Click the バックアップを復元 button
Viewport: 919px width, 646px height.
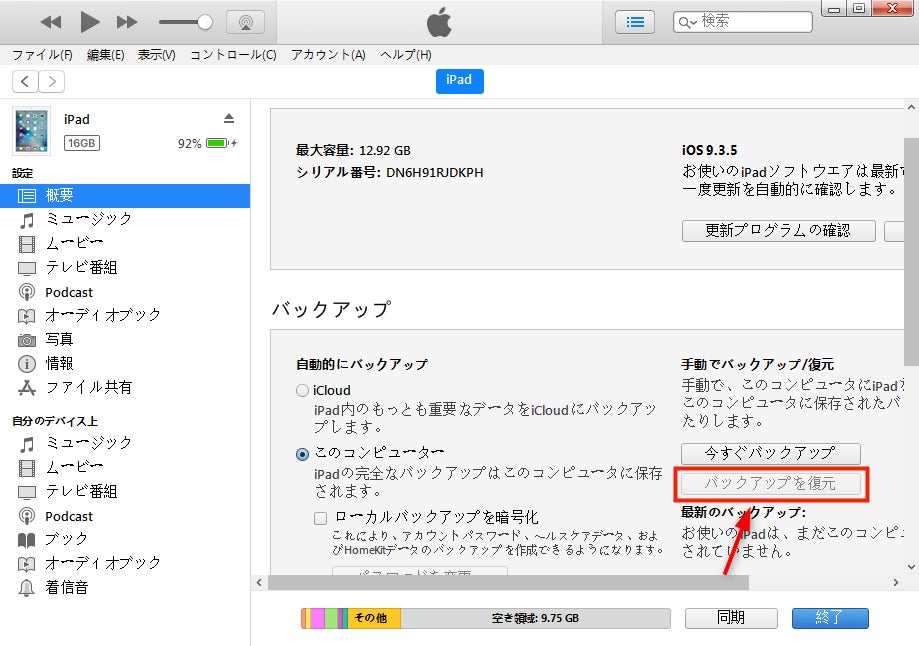point(771,484)
